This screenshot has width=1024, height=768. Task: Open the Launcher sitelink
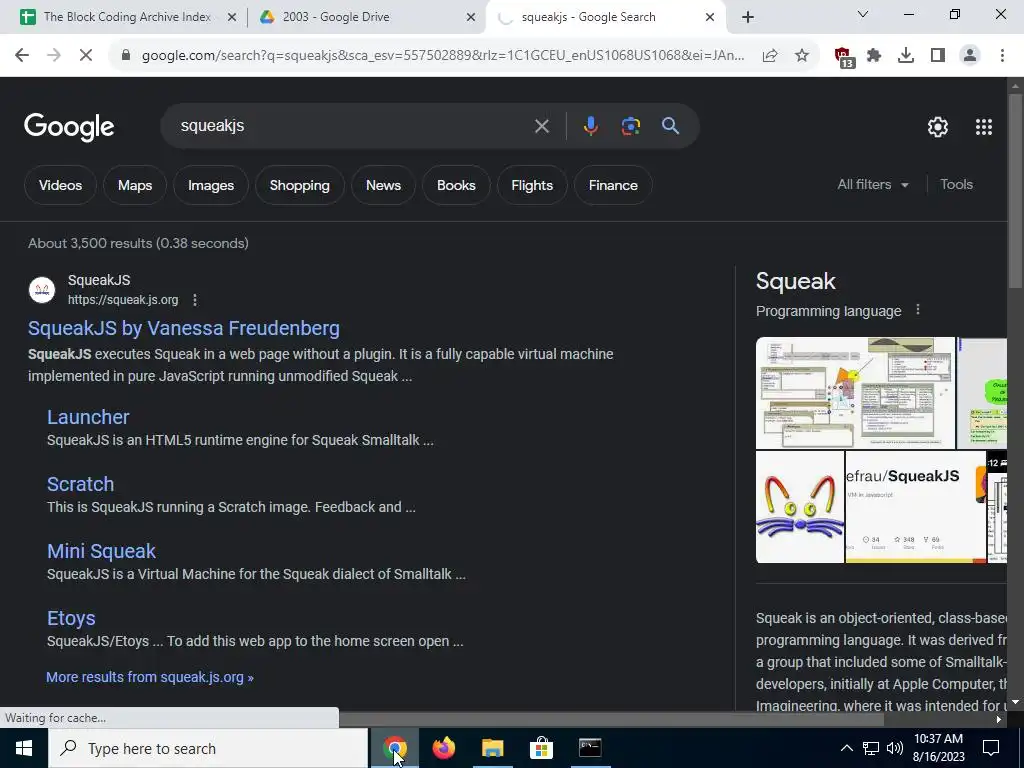click(x=88, y=417)
